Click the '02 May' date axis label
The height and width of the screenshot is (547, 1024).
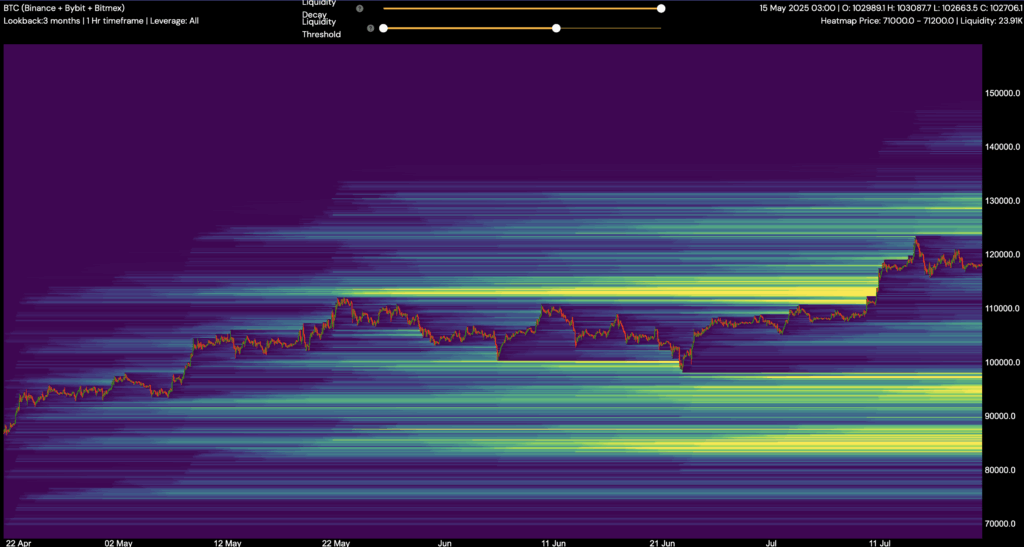[x=118, y=542]
